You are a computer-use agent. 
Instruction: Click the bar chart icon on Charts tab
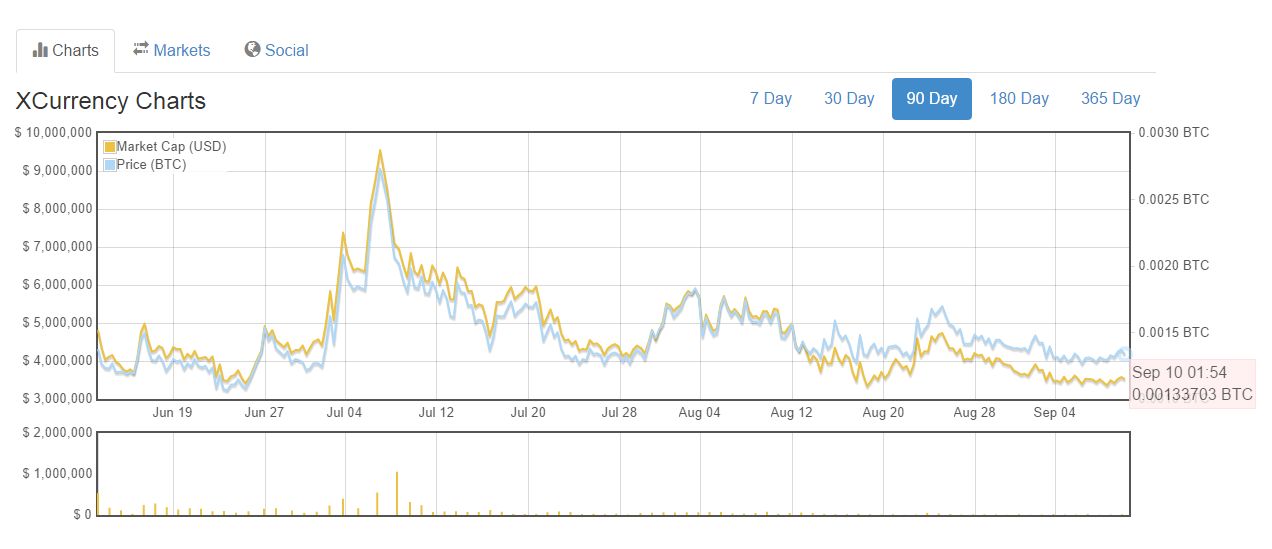pos(40,50)
